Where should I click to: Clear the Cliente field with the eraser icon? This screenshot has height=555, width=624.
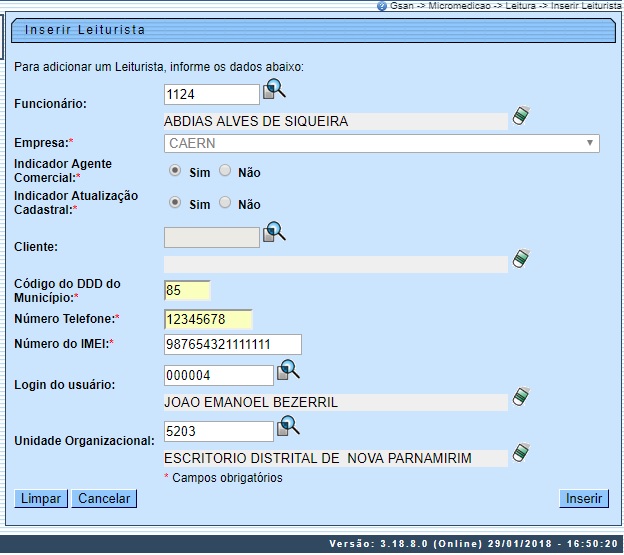click(521, 259)
